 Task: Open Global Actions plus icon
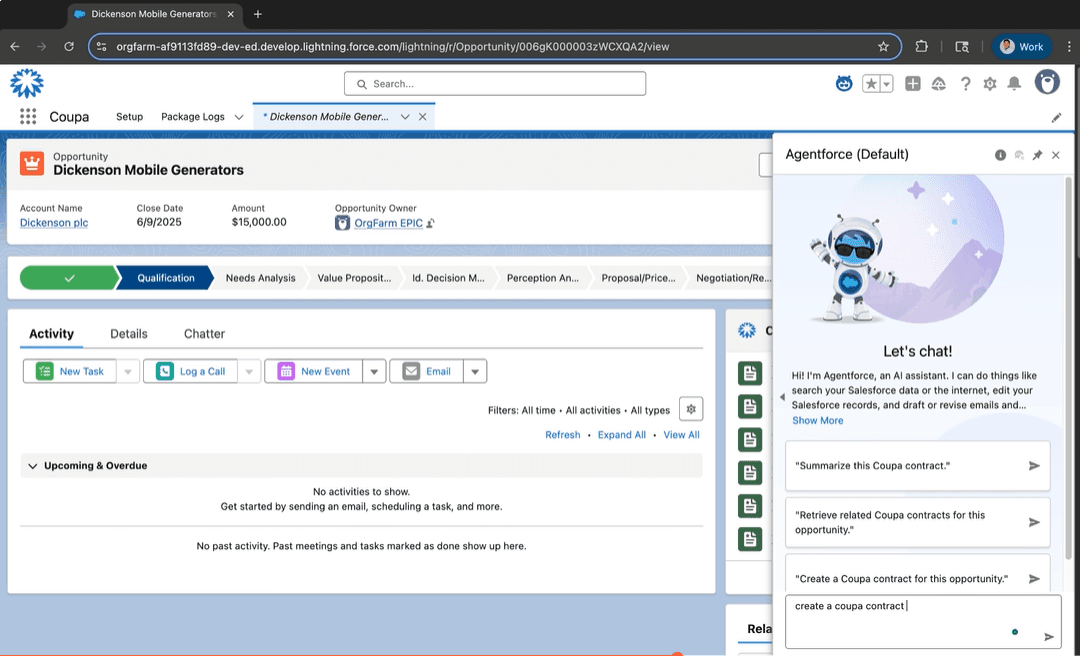[913, 84]
